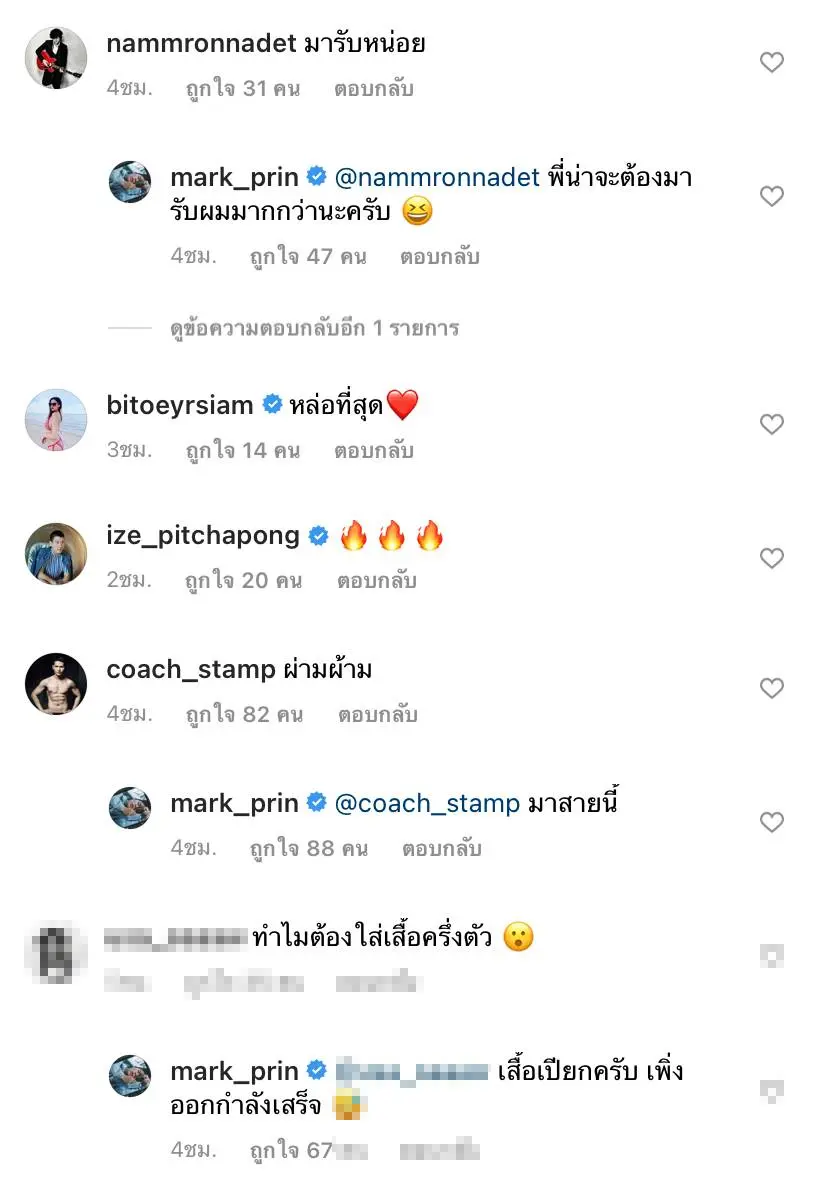
Task: Open the ize_pitchapong username
Action: click(203, 536)
